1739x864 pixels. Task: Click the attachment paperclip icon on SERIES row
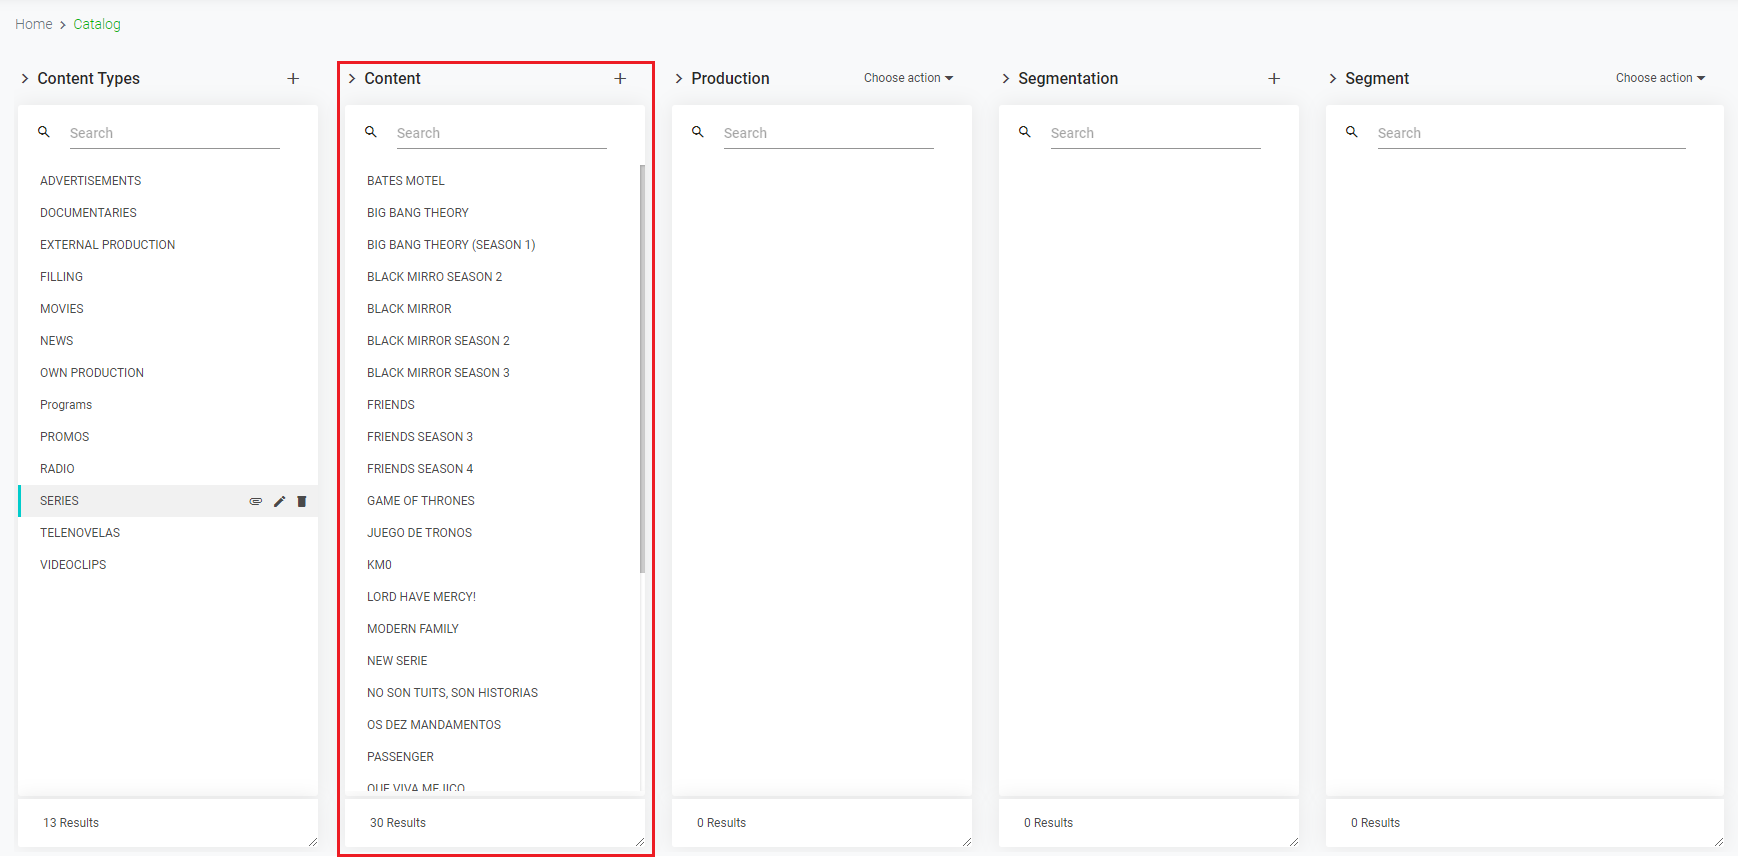(256, 501)
